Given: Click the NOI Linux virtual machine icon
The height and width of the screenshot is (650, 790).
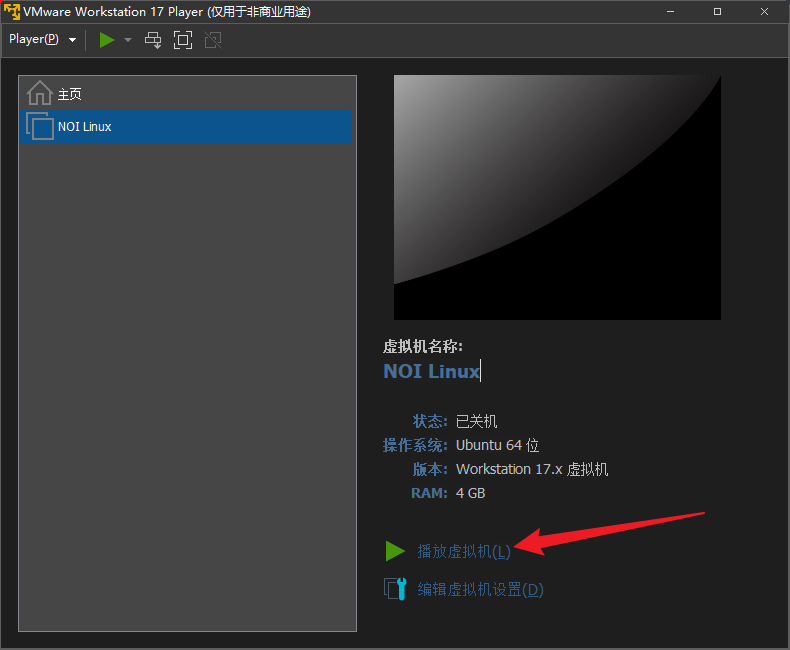Looking at the screenshot, I should click(x=39, y=127).
